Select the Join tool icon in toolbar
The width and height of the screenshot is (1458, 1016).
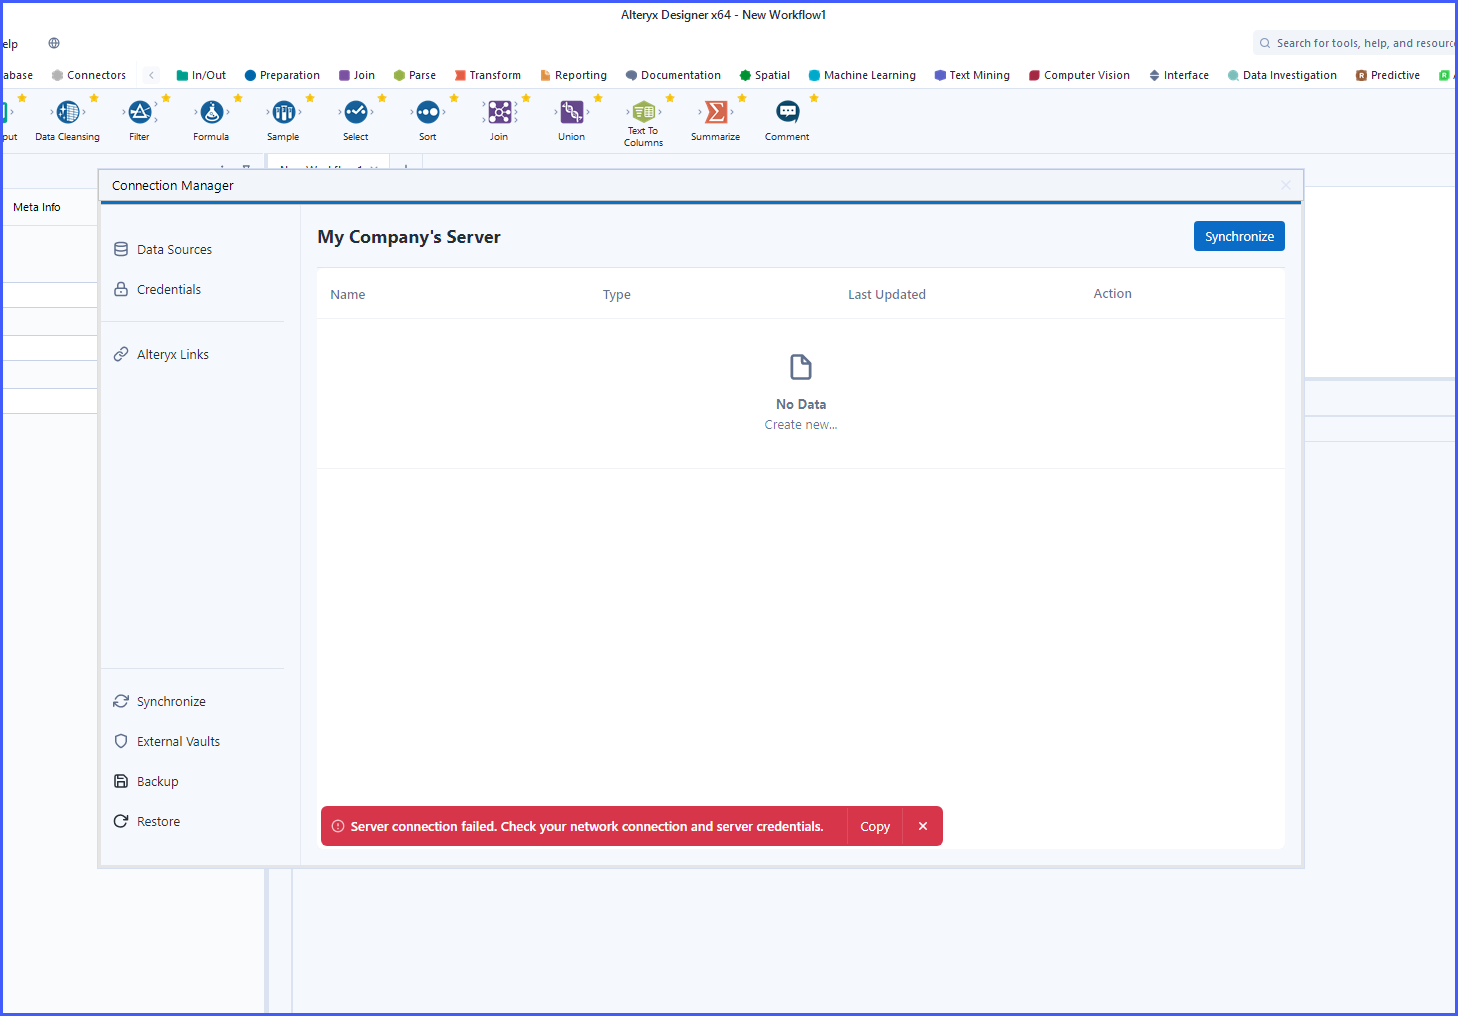pyautogui.click(x=500, y=112)
